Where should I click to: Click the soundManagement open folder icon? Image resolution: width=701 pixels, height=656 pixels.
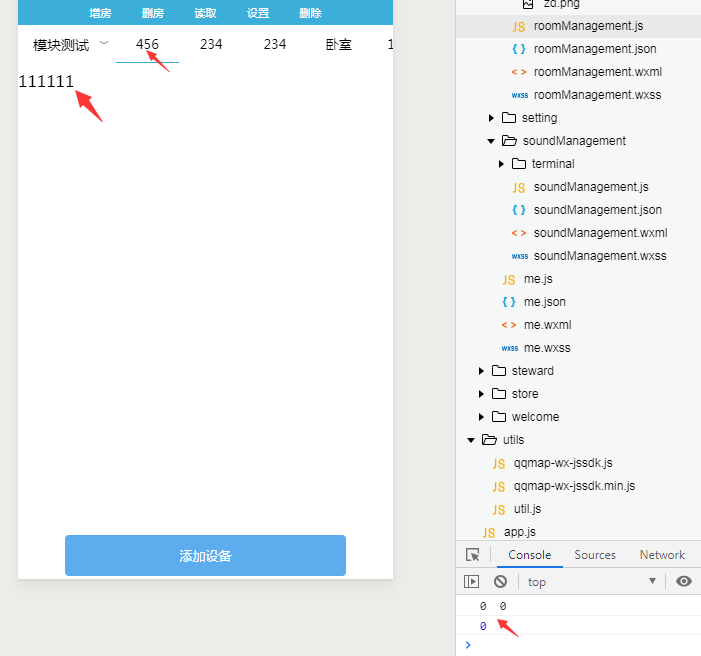509,141
